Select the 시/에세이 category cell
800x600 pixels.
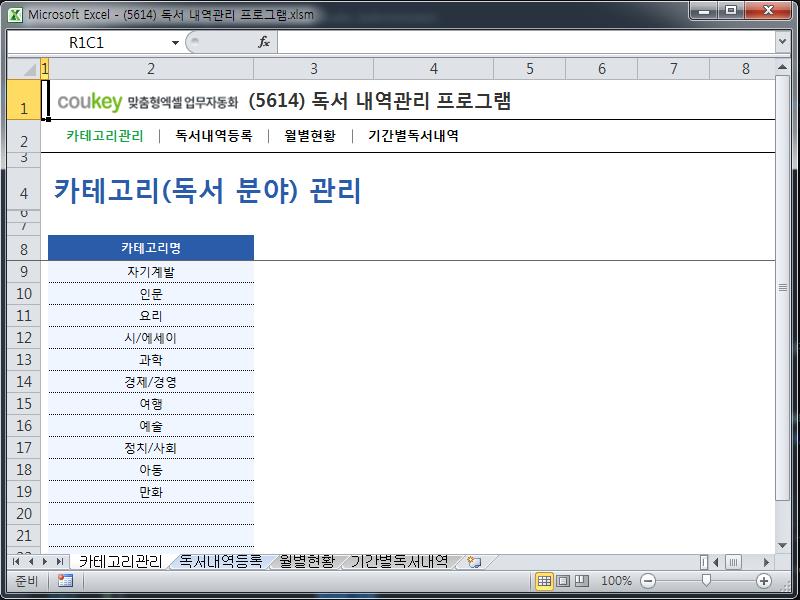(x=151, y=338)
